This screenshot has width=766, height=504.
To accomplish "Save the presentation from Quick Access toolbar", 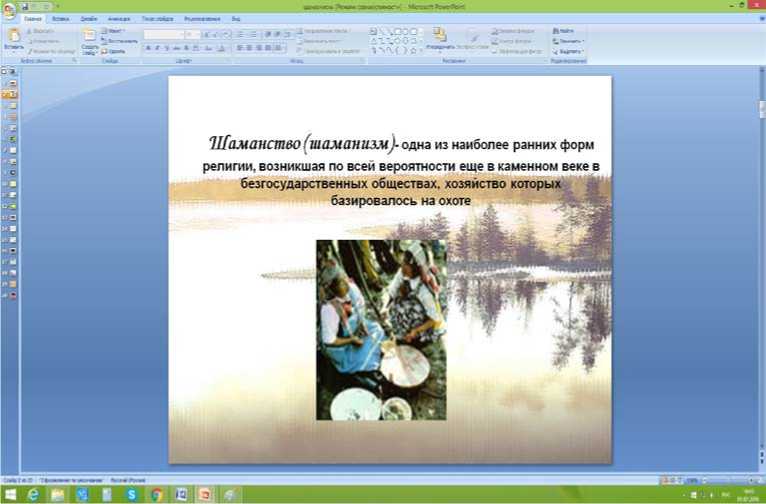I will (24, 6).
